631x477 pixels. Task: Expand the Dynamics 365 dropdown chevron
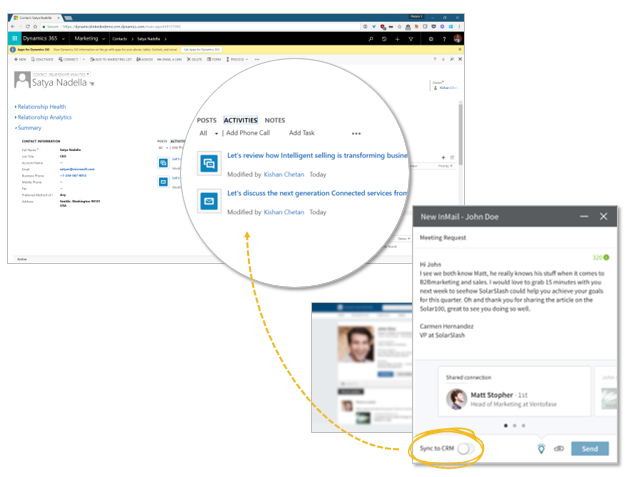pyautogui.click(x=63, y=39)
